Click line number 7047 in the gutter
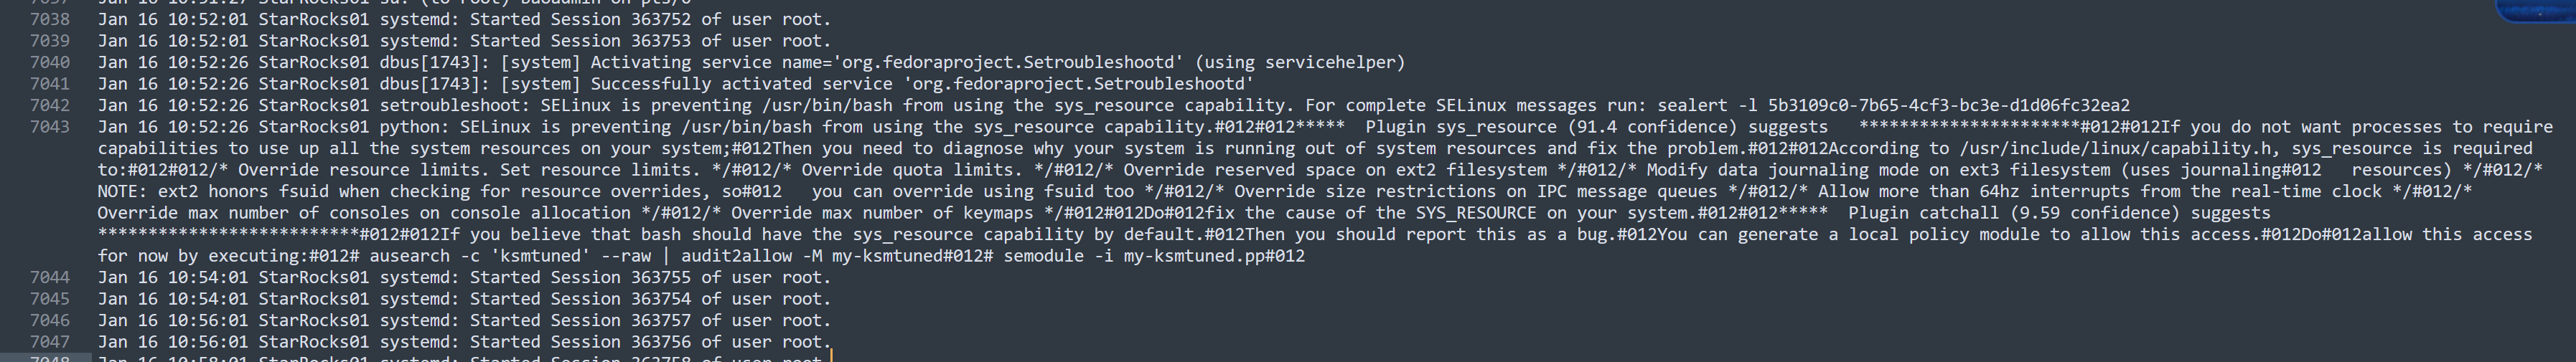This screenshot has height=362, width=2576. click(x=50, y=342)
